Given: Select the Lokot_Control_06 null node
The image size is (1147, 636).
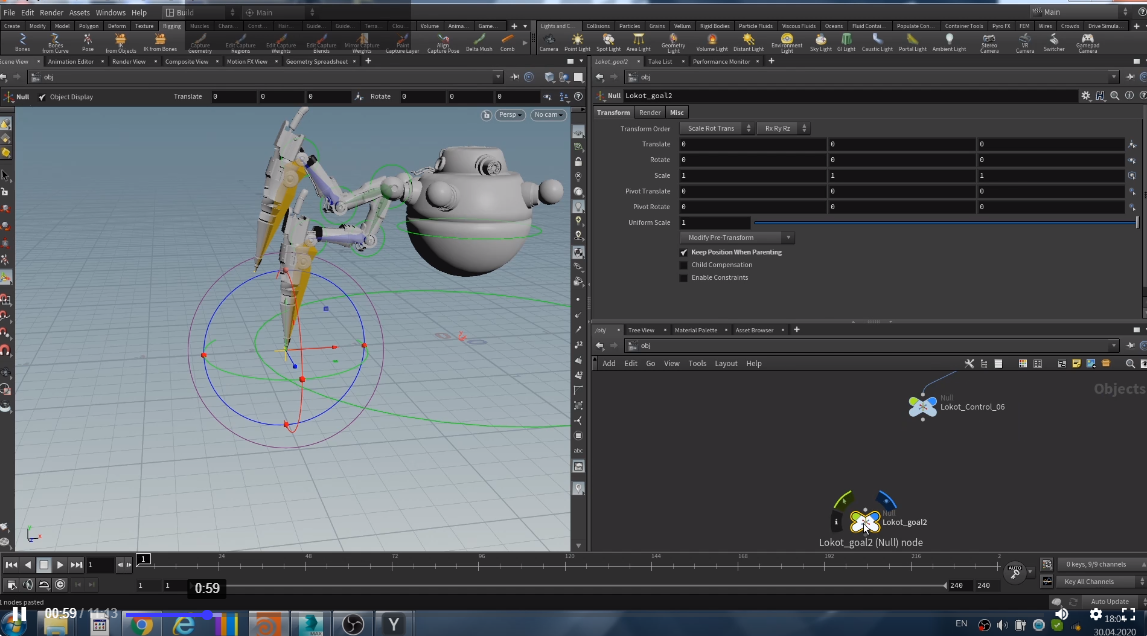Looking at the screenshot, I should (922, 407).
